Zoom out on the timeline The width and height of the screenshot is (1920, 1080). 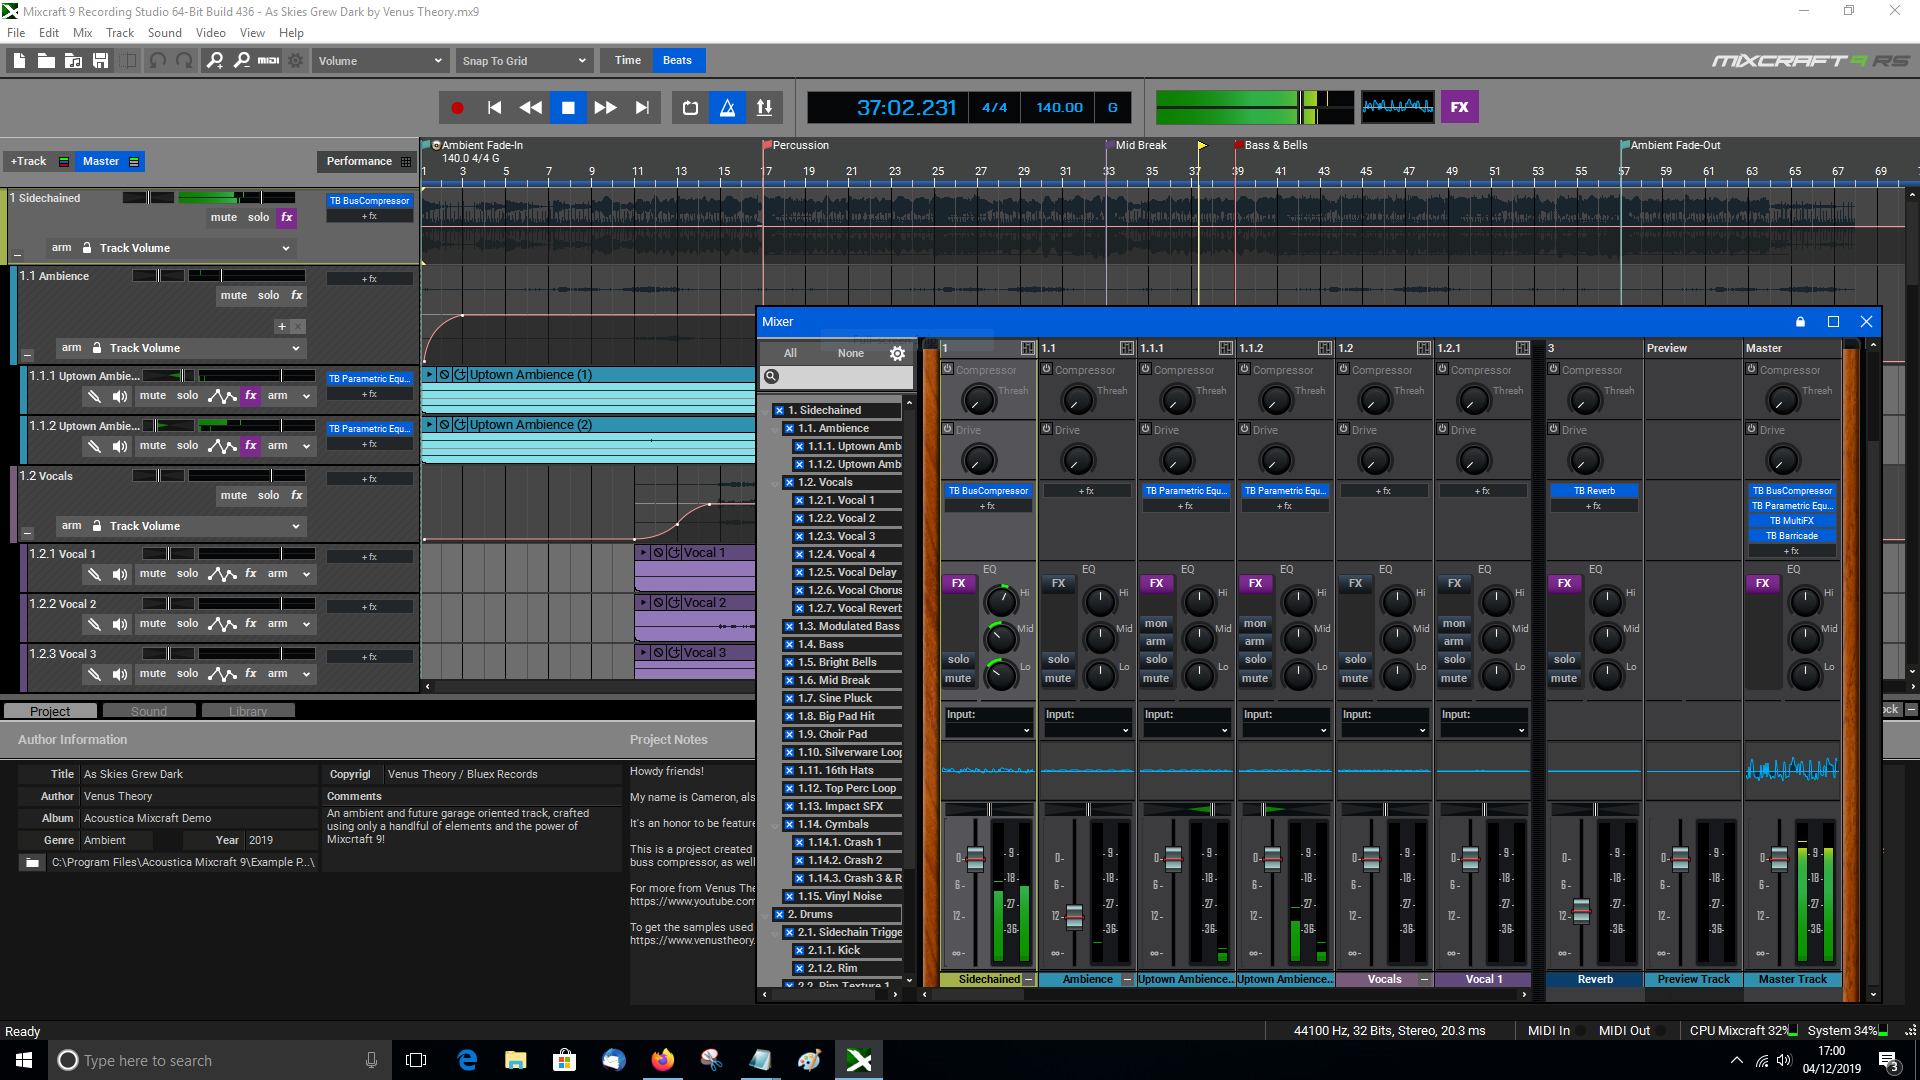(x=242, y=61)
